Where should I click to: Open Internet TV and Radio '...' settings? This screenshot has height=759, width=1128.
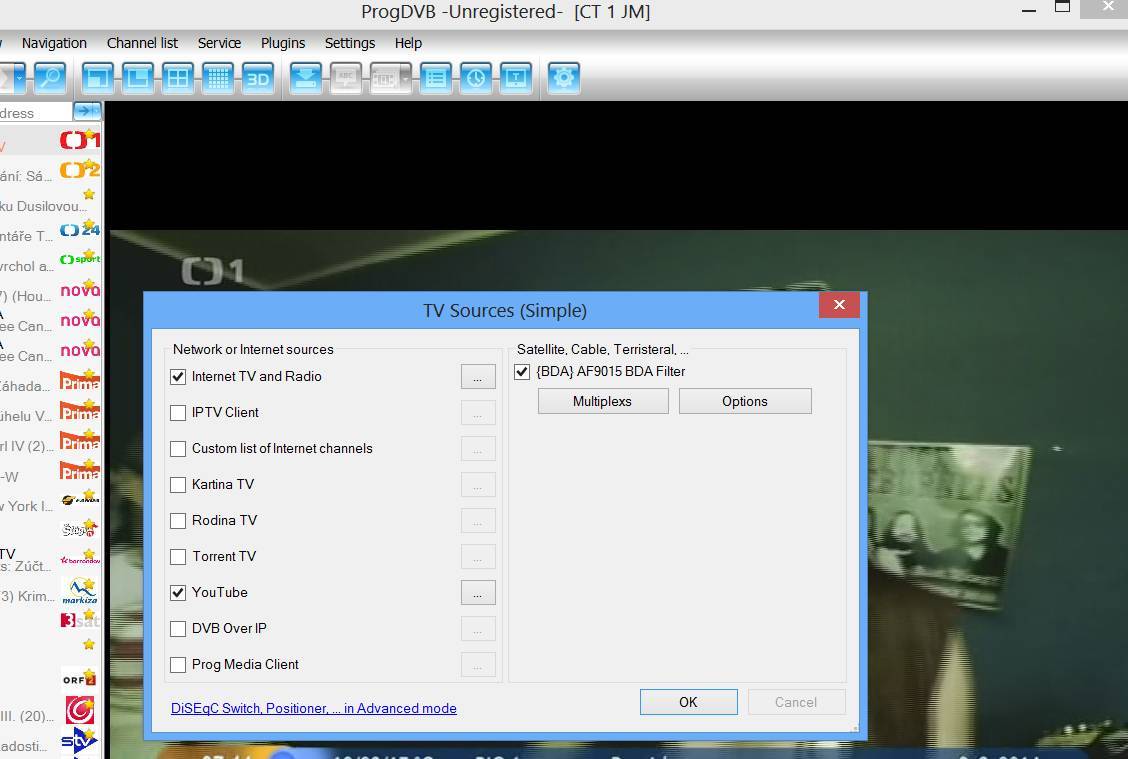click(x=478, y=377)
